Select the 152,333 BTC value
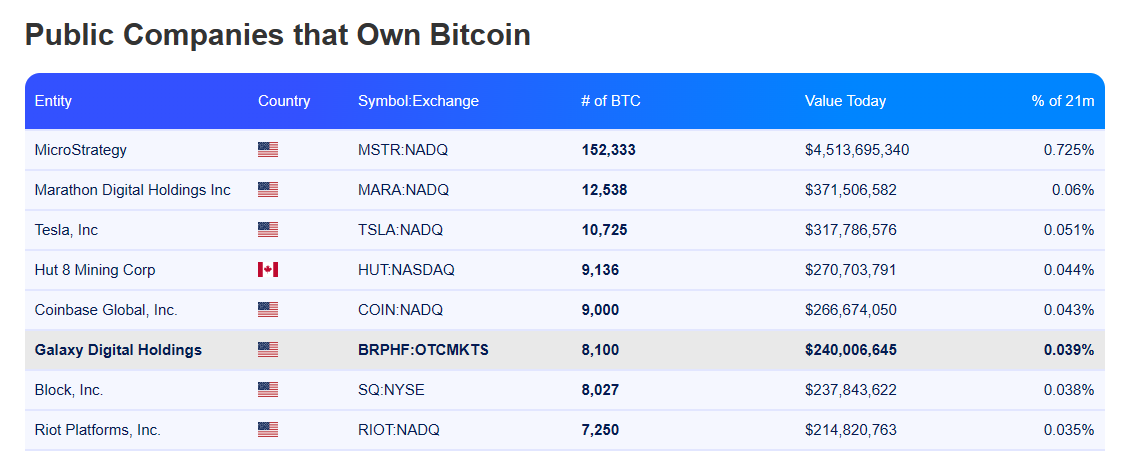 608,150
